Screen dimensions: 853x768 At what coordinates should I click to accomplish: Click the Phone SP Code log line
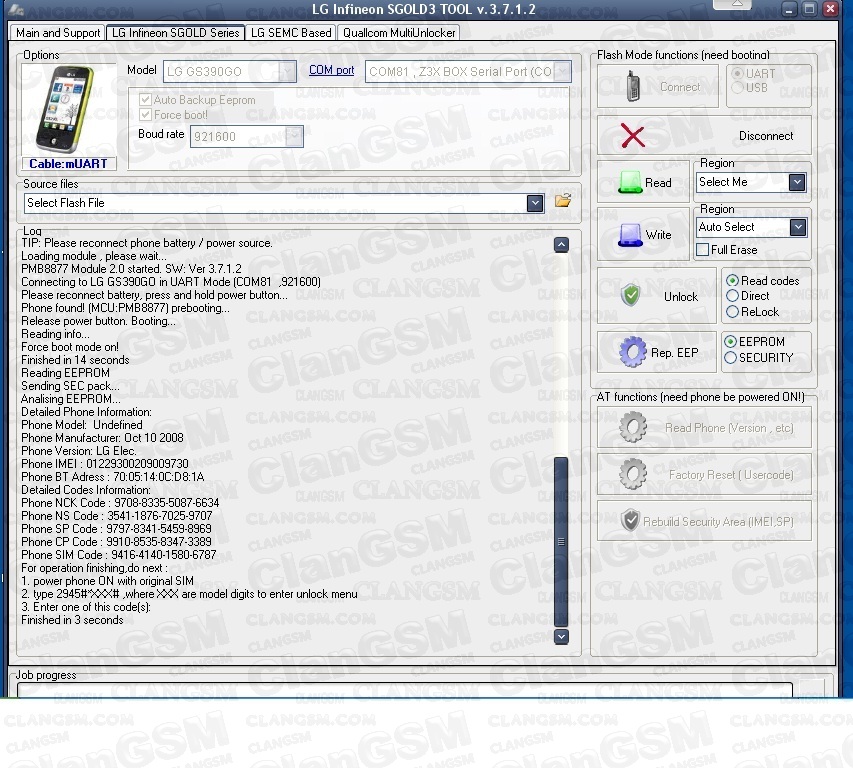[116, 529]
